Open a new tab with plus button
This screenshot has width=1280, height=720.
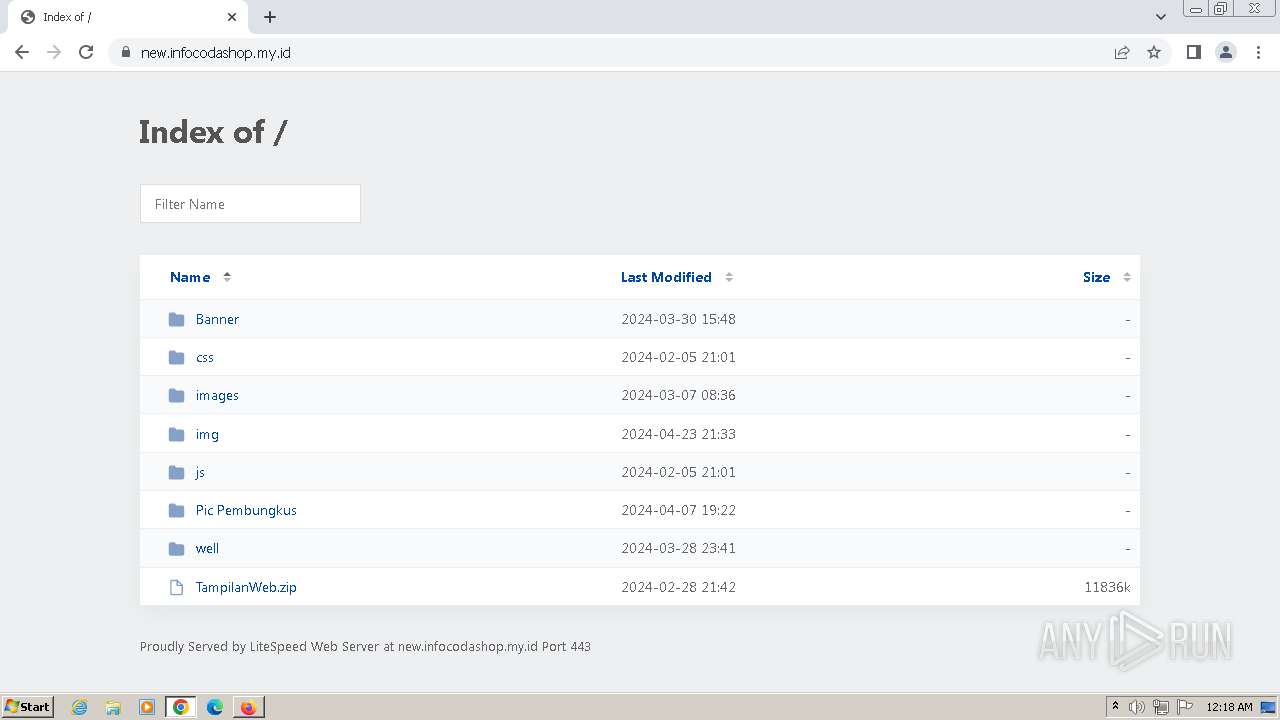[270, 17]
